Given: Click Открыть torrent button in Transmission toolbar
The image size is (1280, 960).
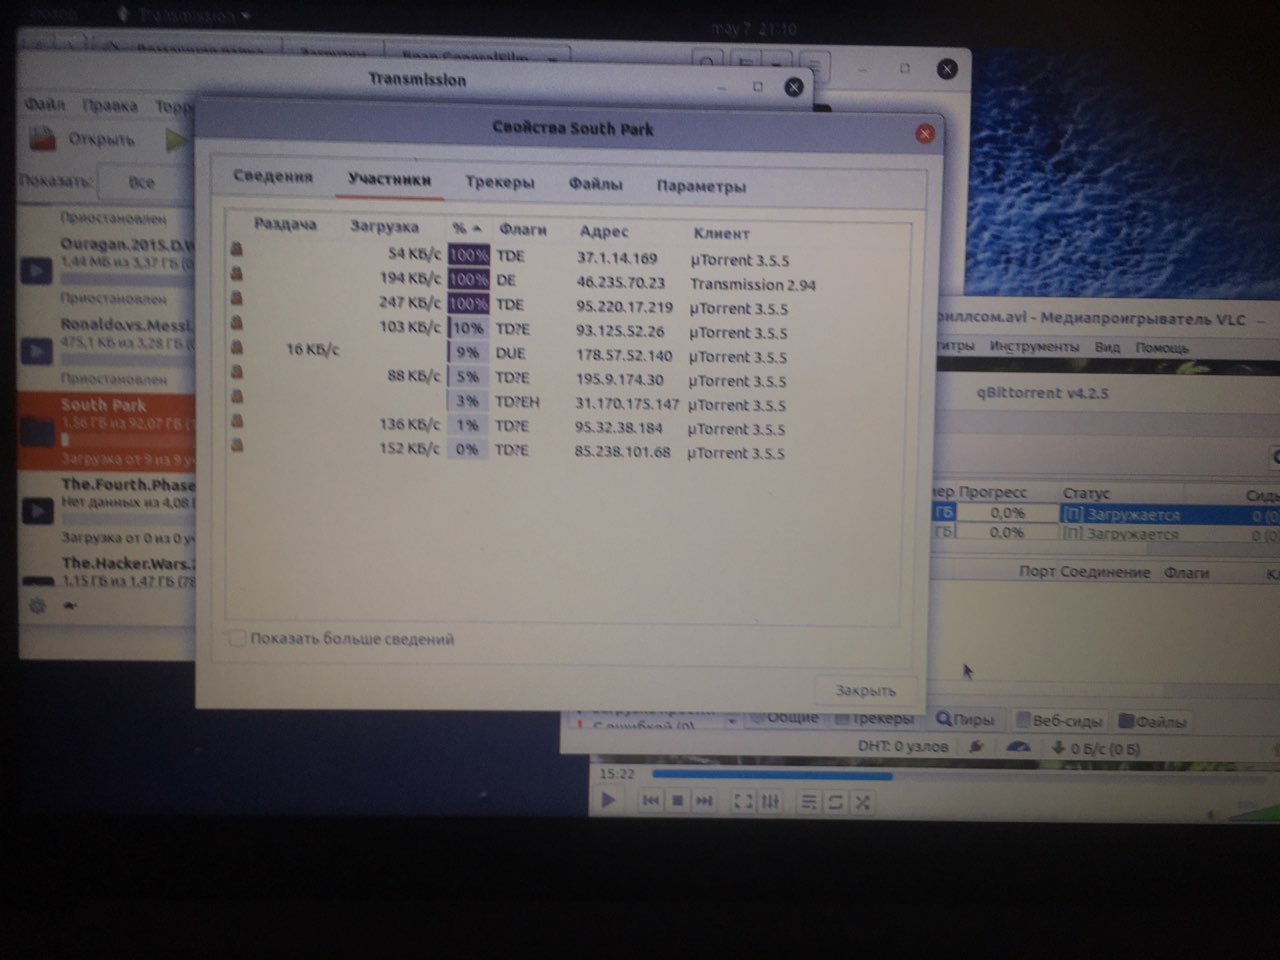Looking at the screenshot, I should [x=84, y=139].
